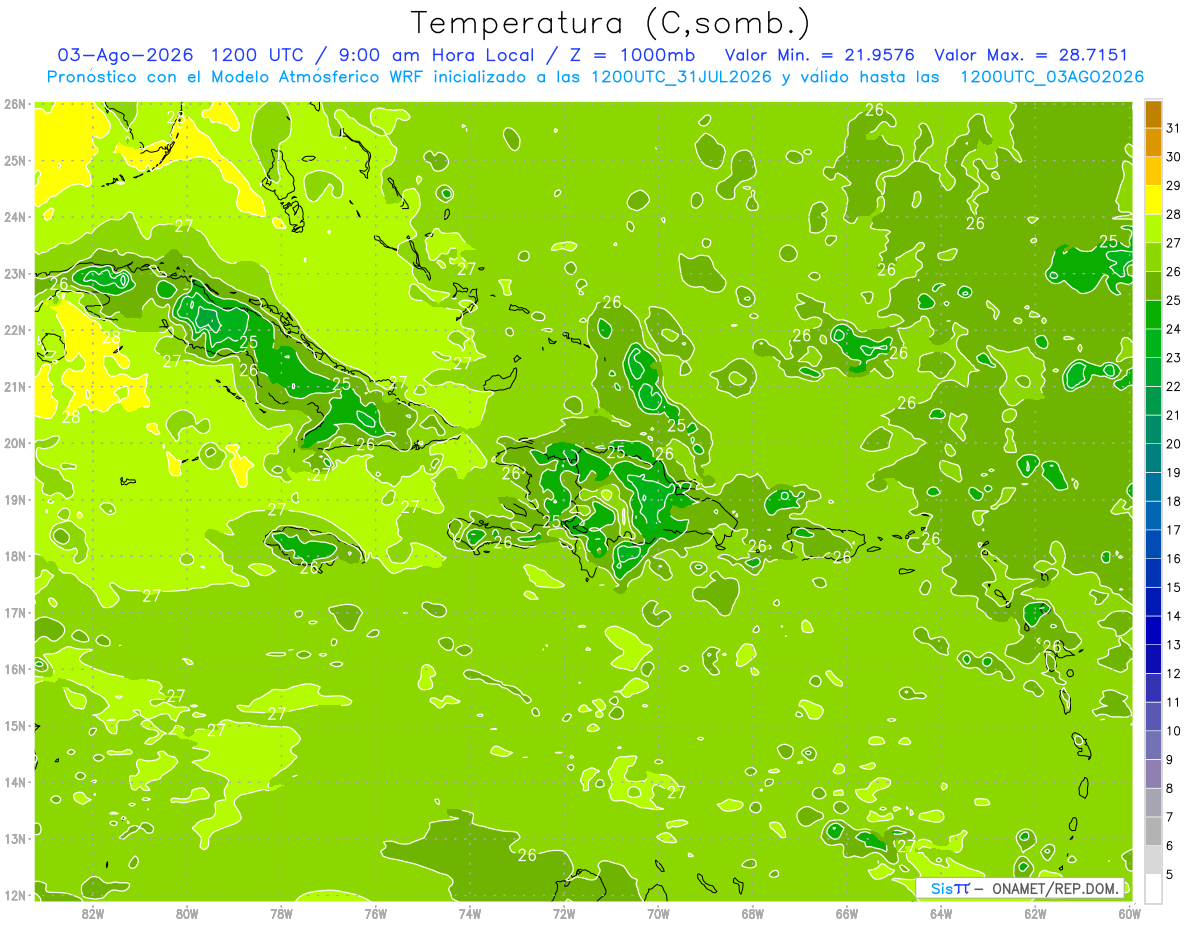The image size is (1200, 927).
Task: Click the 29 value on the colorbar legend
Action: tap(1174, 185)
